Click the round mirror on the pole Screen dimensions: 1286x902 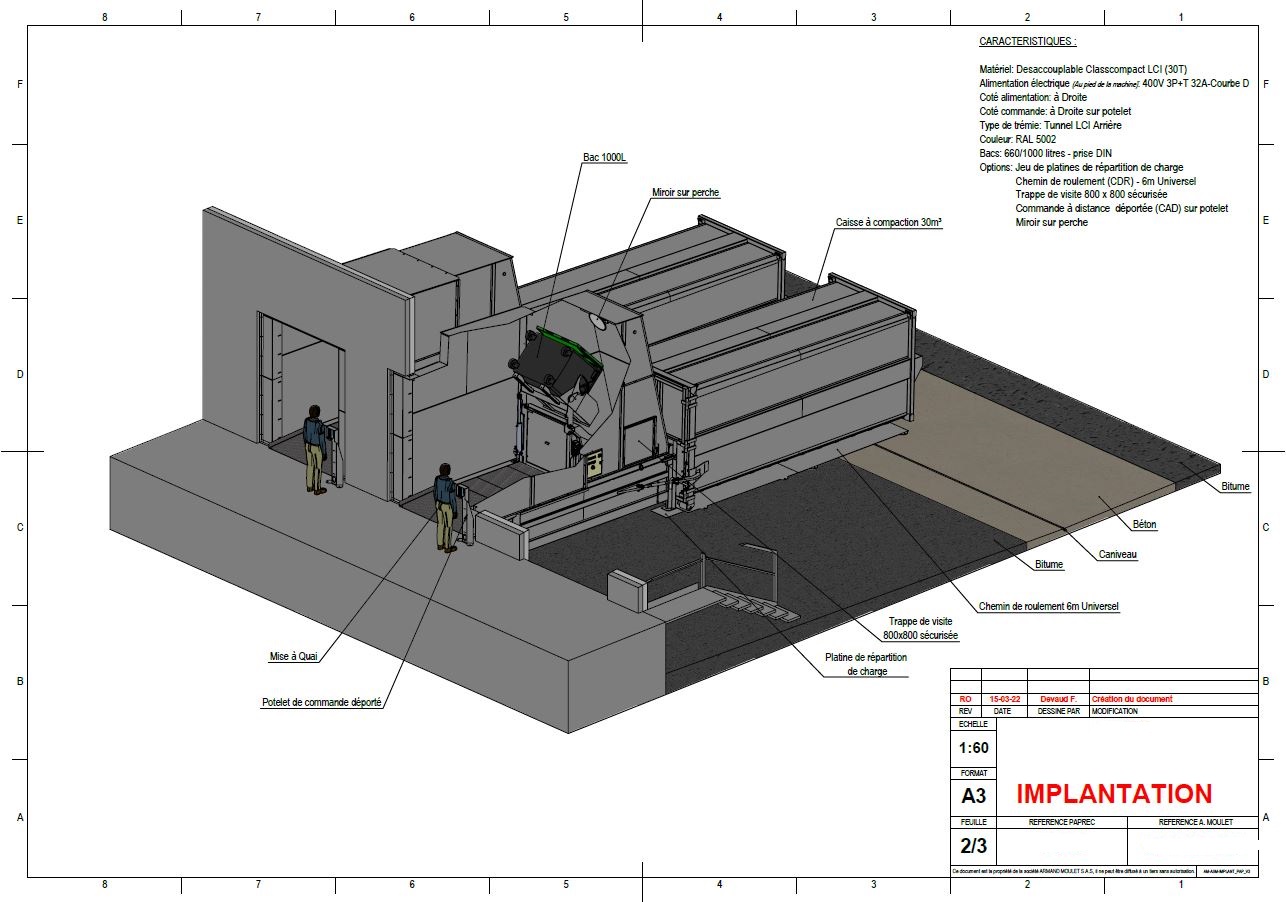point(597,322)
